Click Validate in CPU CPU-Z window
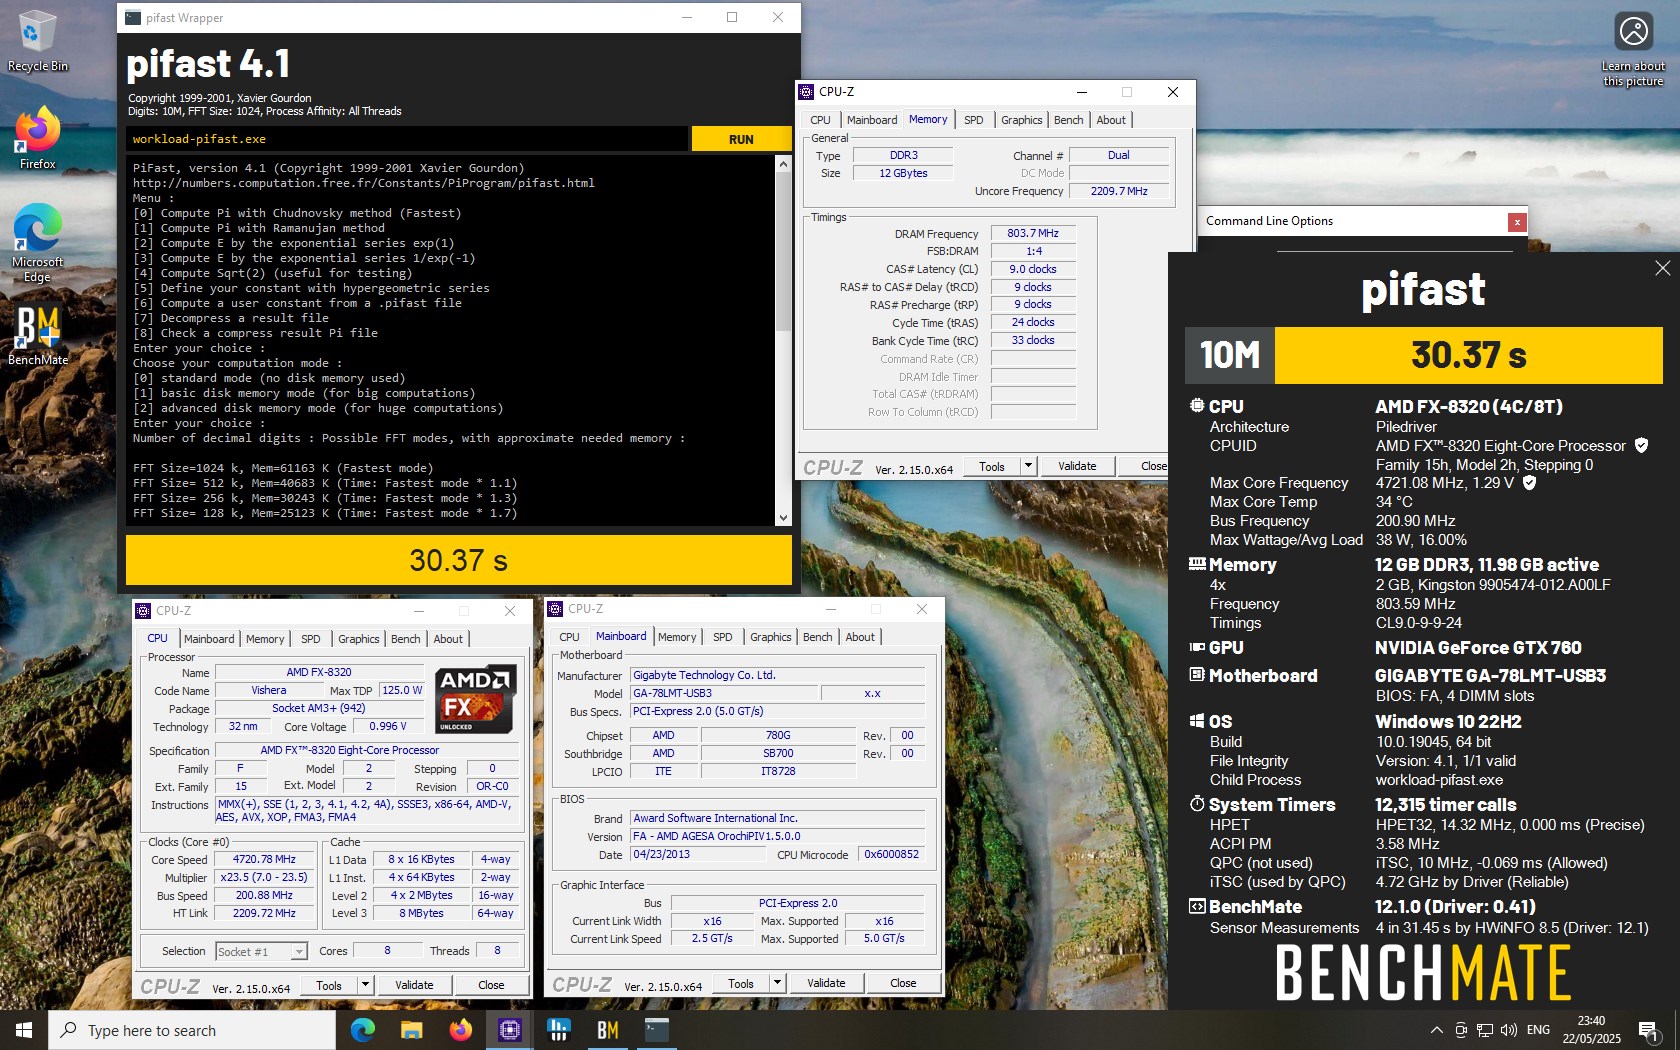 (414, 985)
